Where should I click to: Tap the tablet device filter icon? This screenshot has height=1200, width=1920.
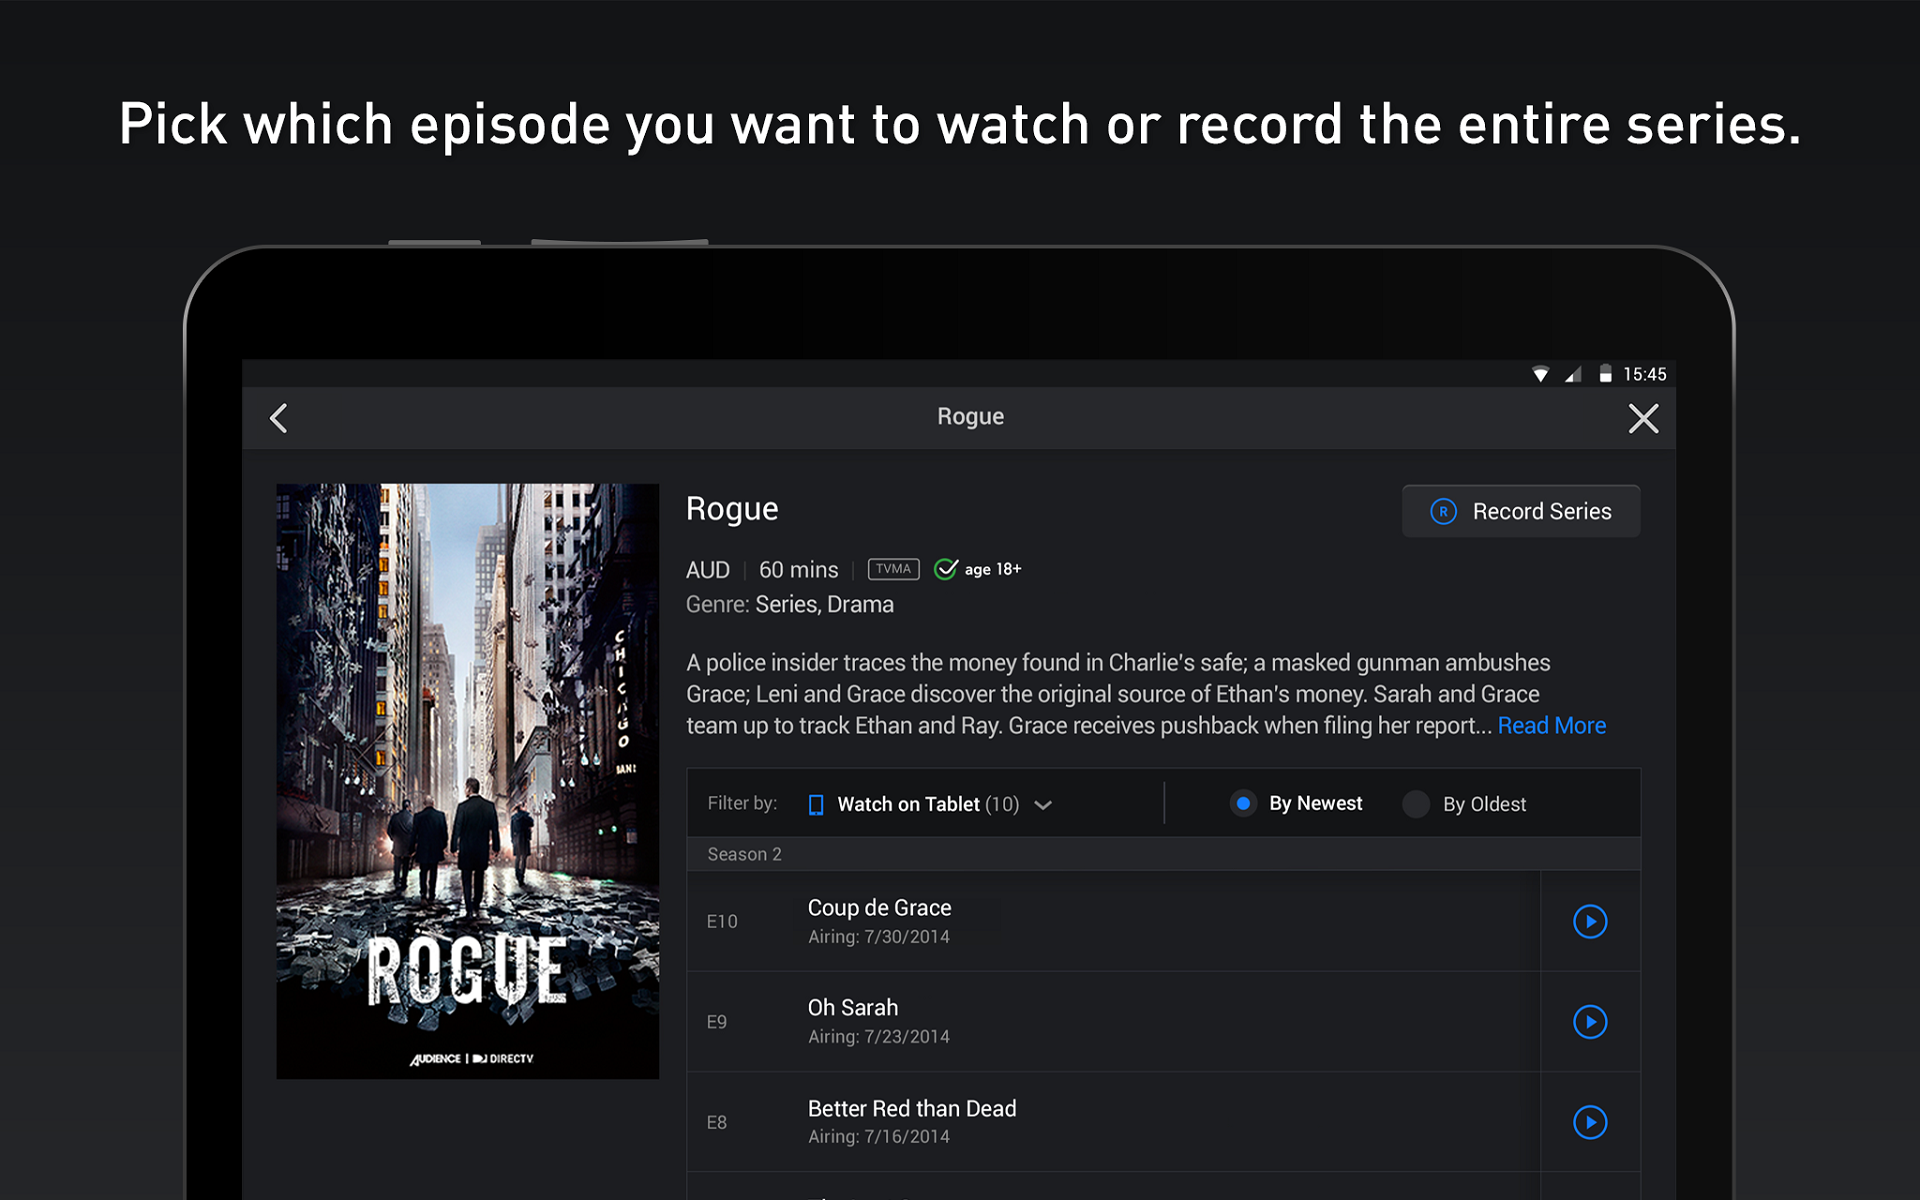[816, 805]
